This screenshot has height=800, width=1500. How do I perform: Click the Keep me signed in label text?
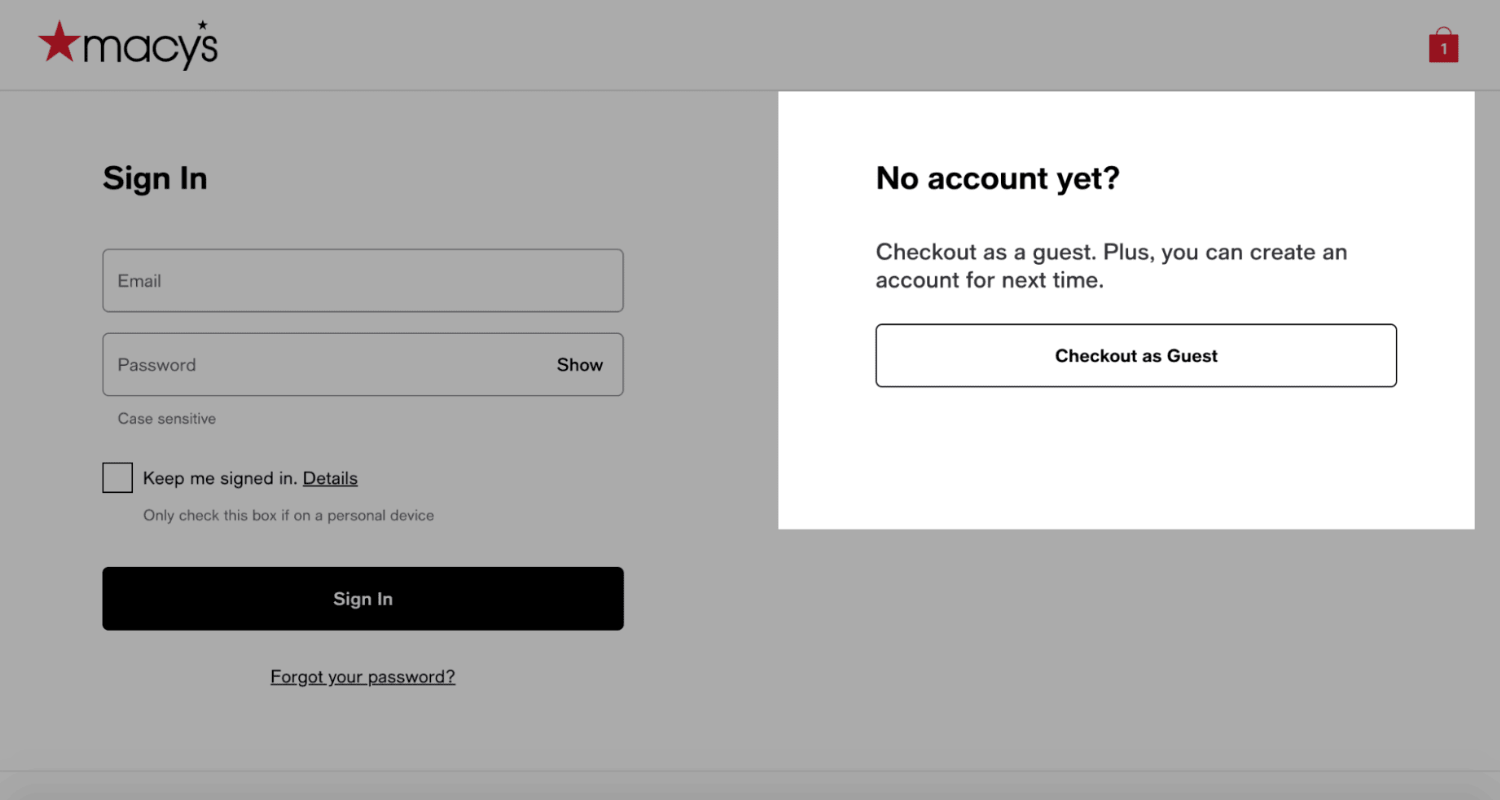220,478
